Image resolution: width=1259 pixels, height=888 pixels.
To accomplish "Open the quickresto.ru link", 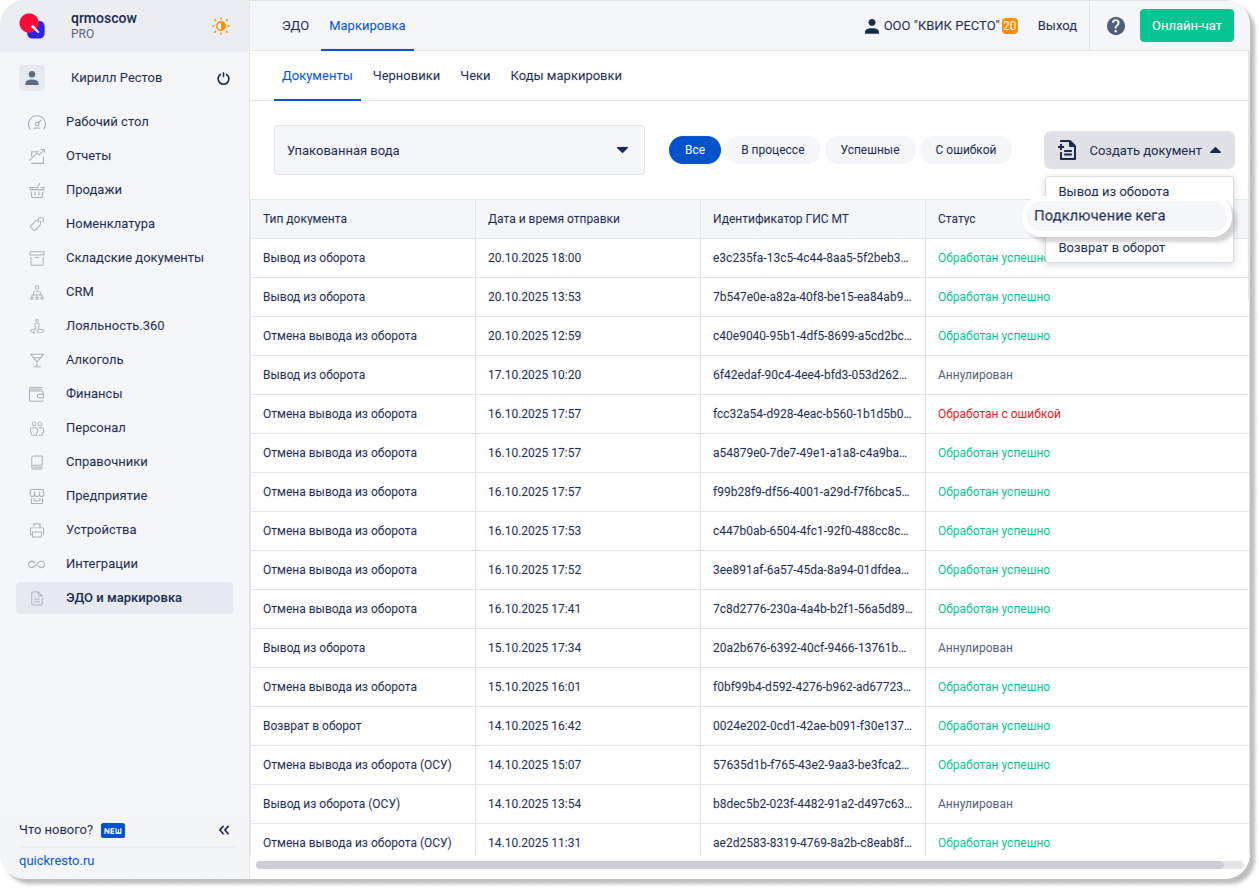I will coord(57,861).
